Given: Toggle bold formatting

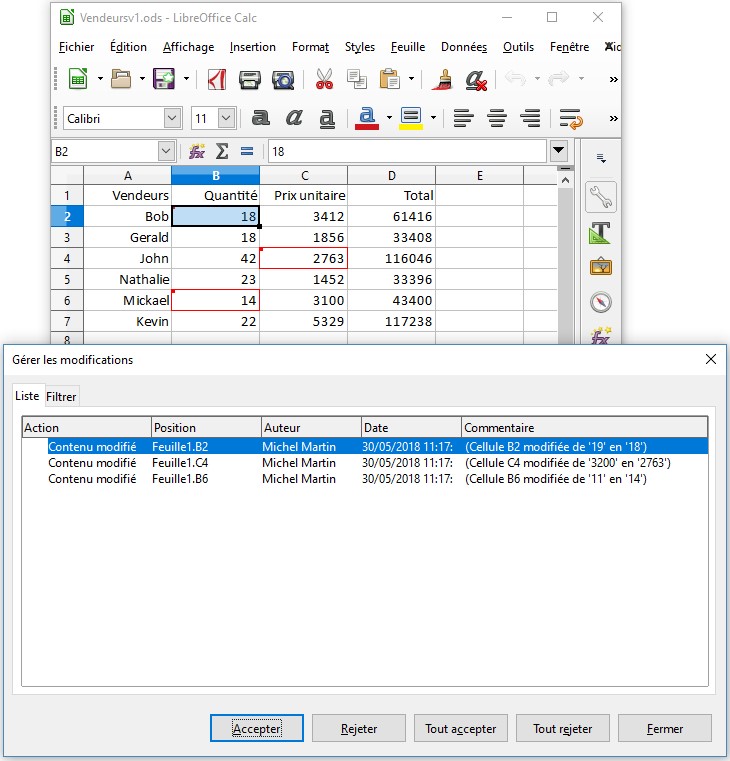Looking at the screenshot, I should point(261,118).
